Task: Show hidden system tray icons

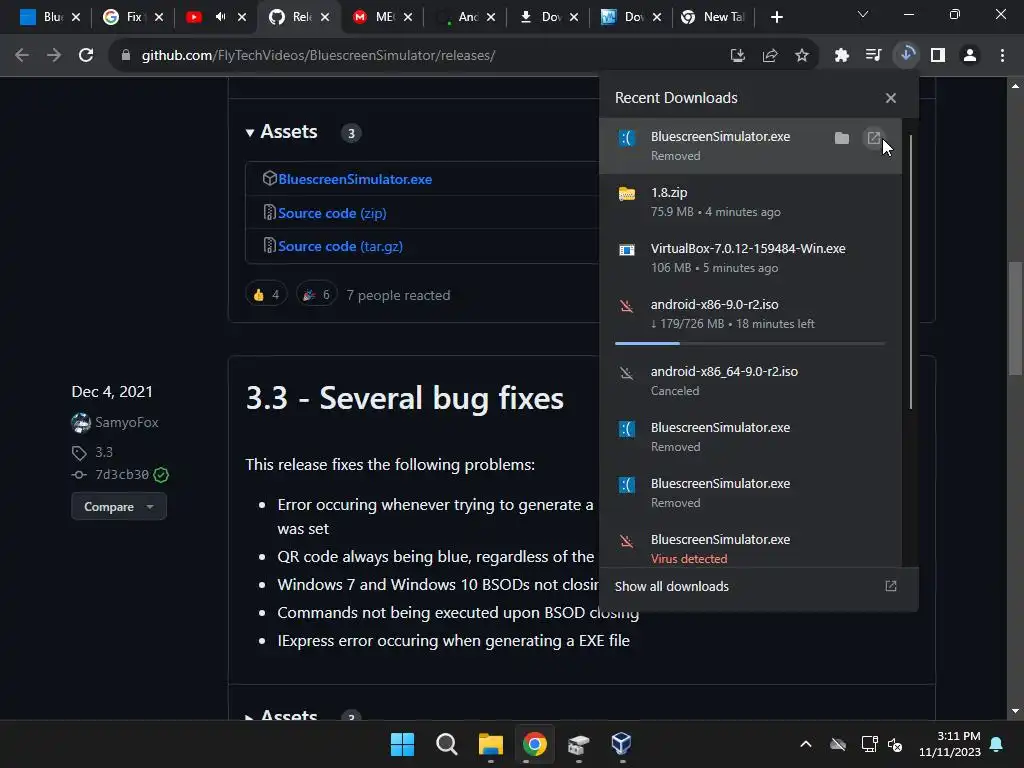Action: pyautogui.click(x=806, y=744)
